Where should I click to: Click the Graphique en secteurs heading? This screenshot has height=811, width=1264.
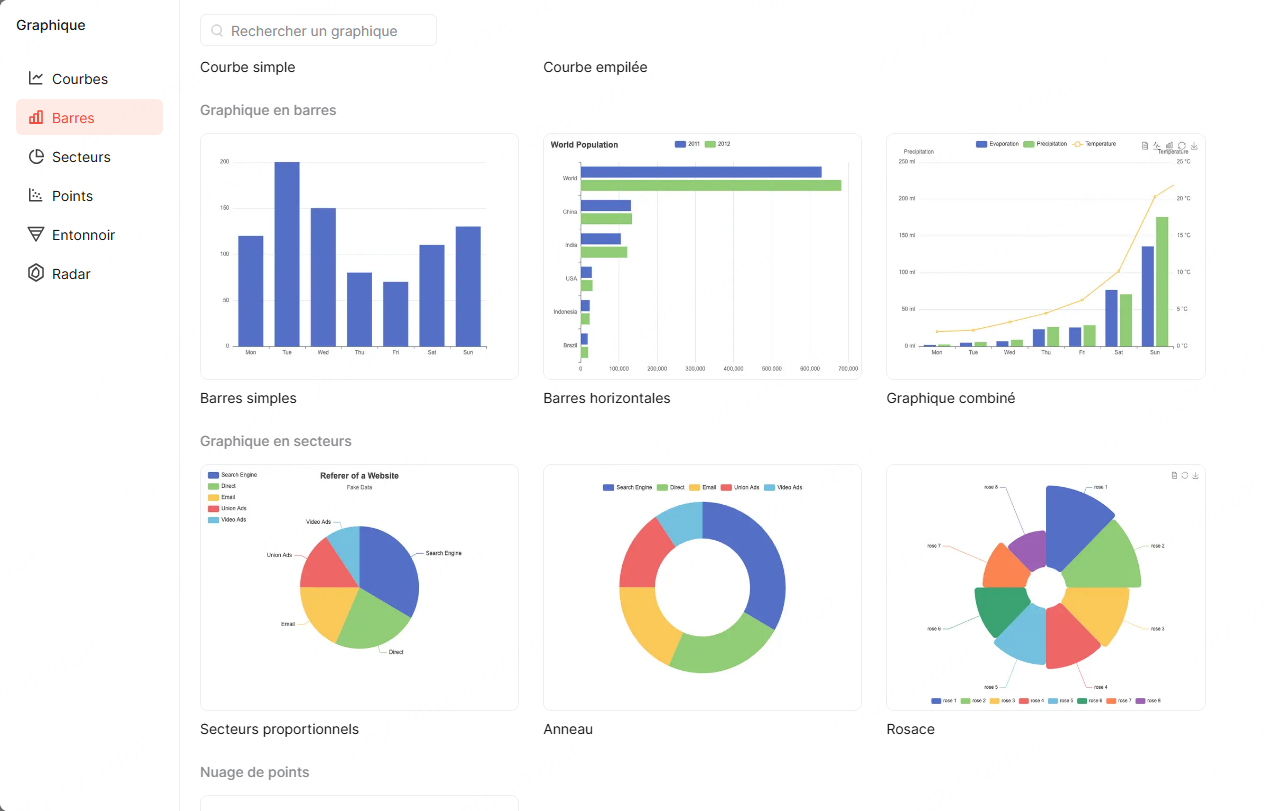tap(276, 441)
